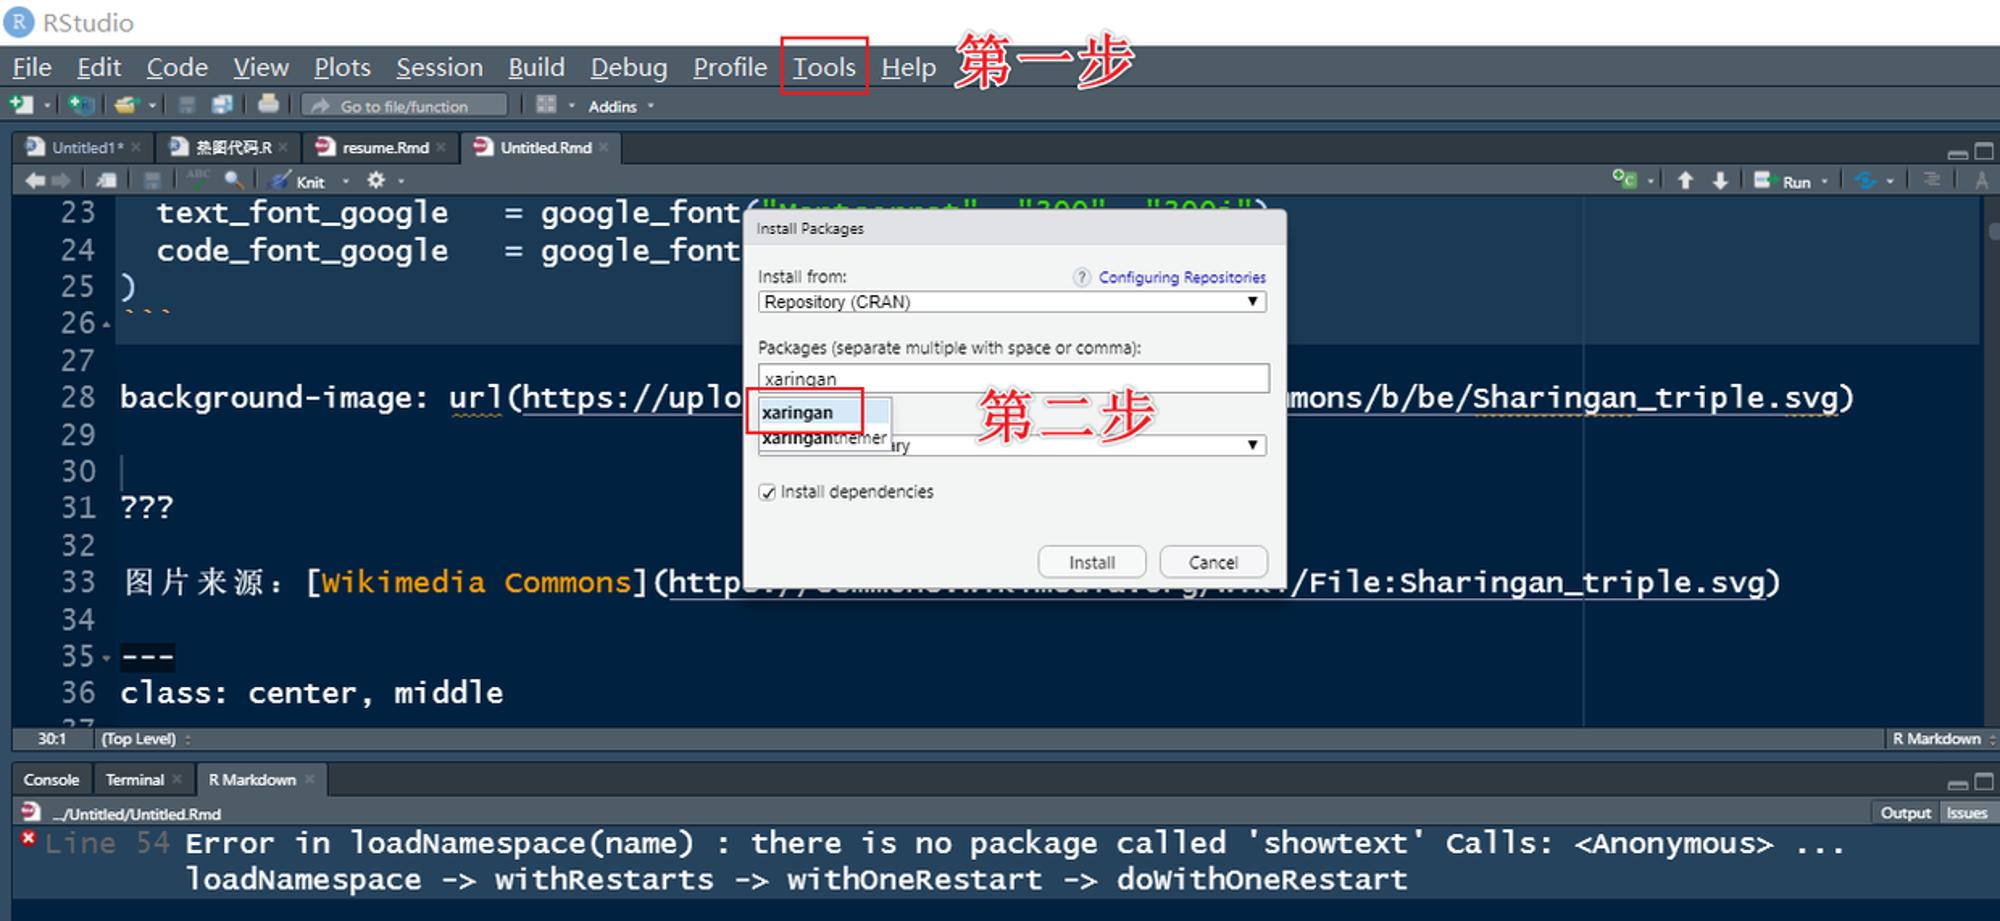Open the (Top Level) section navigator

pos(145,739)
